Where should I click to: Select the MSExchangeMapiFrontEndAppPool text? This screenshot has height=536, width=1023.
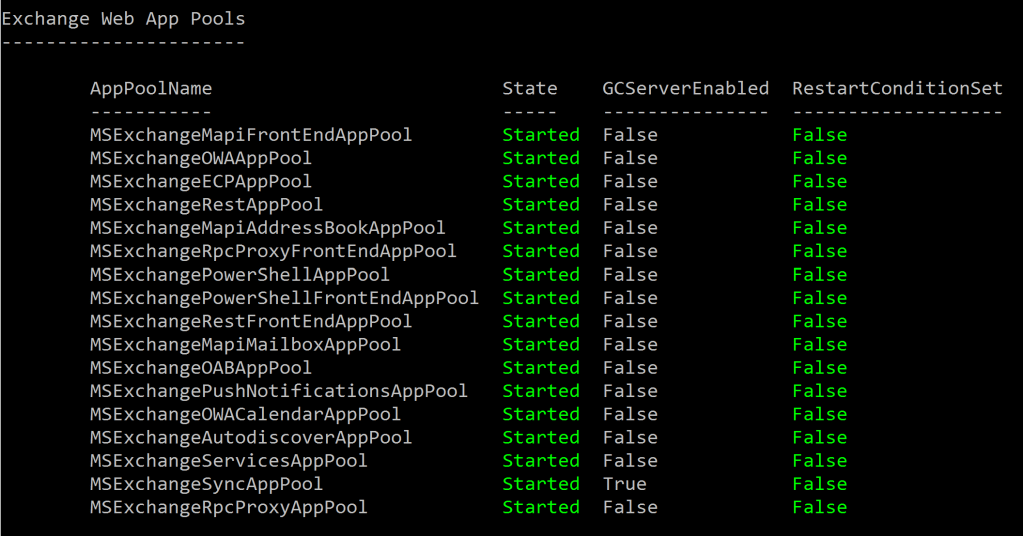251,135
